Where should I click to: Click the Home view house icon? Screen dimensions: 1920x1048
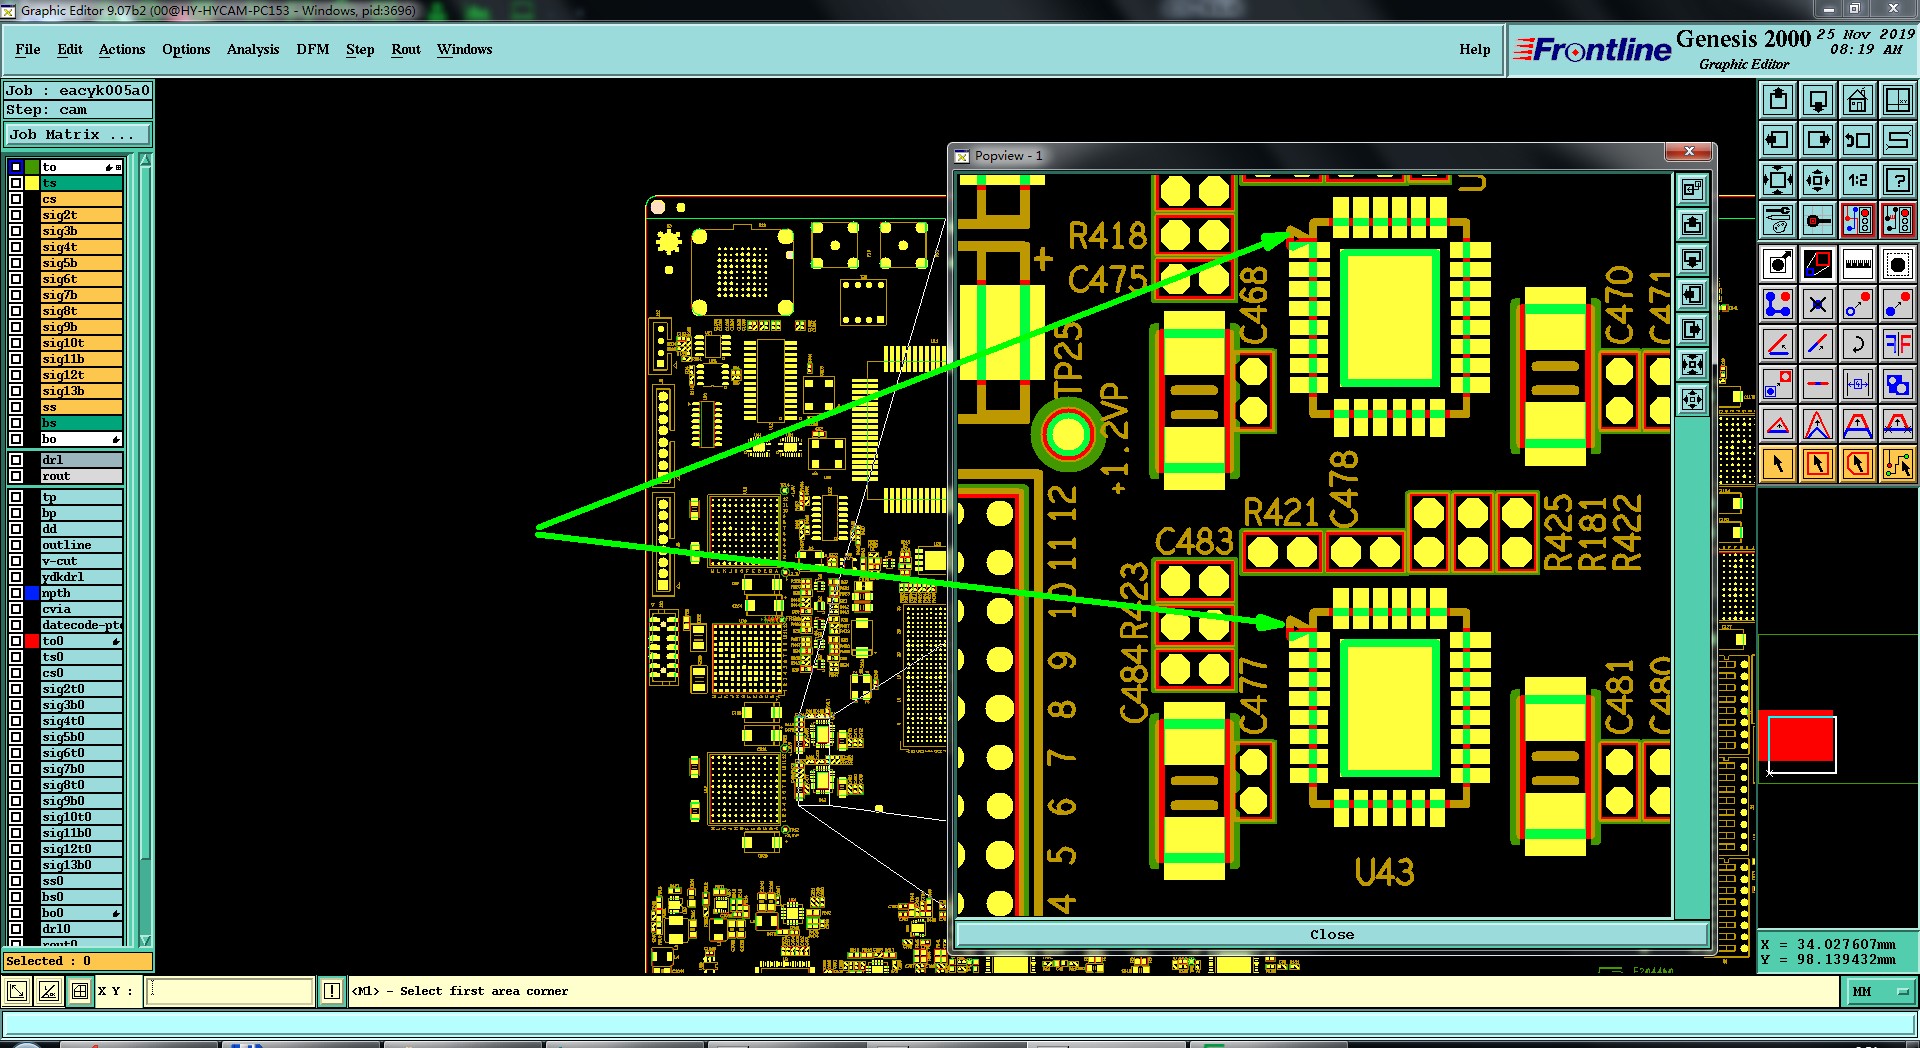point(1858,100)
